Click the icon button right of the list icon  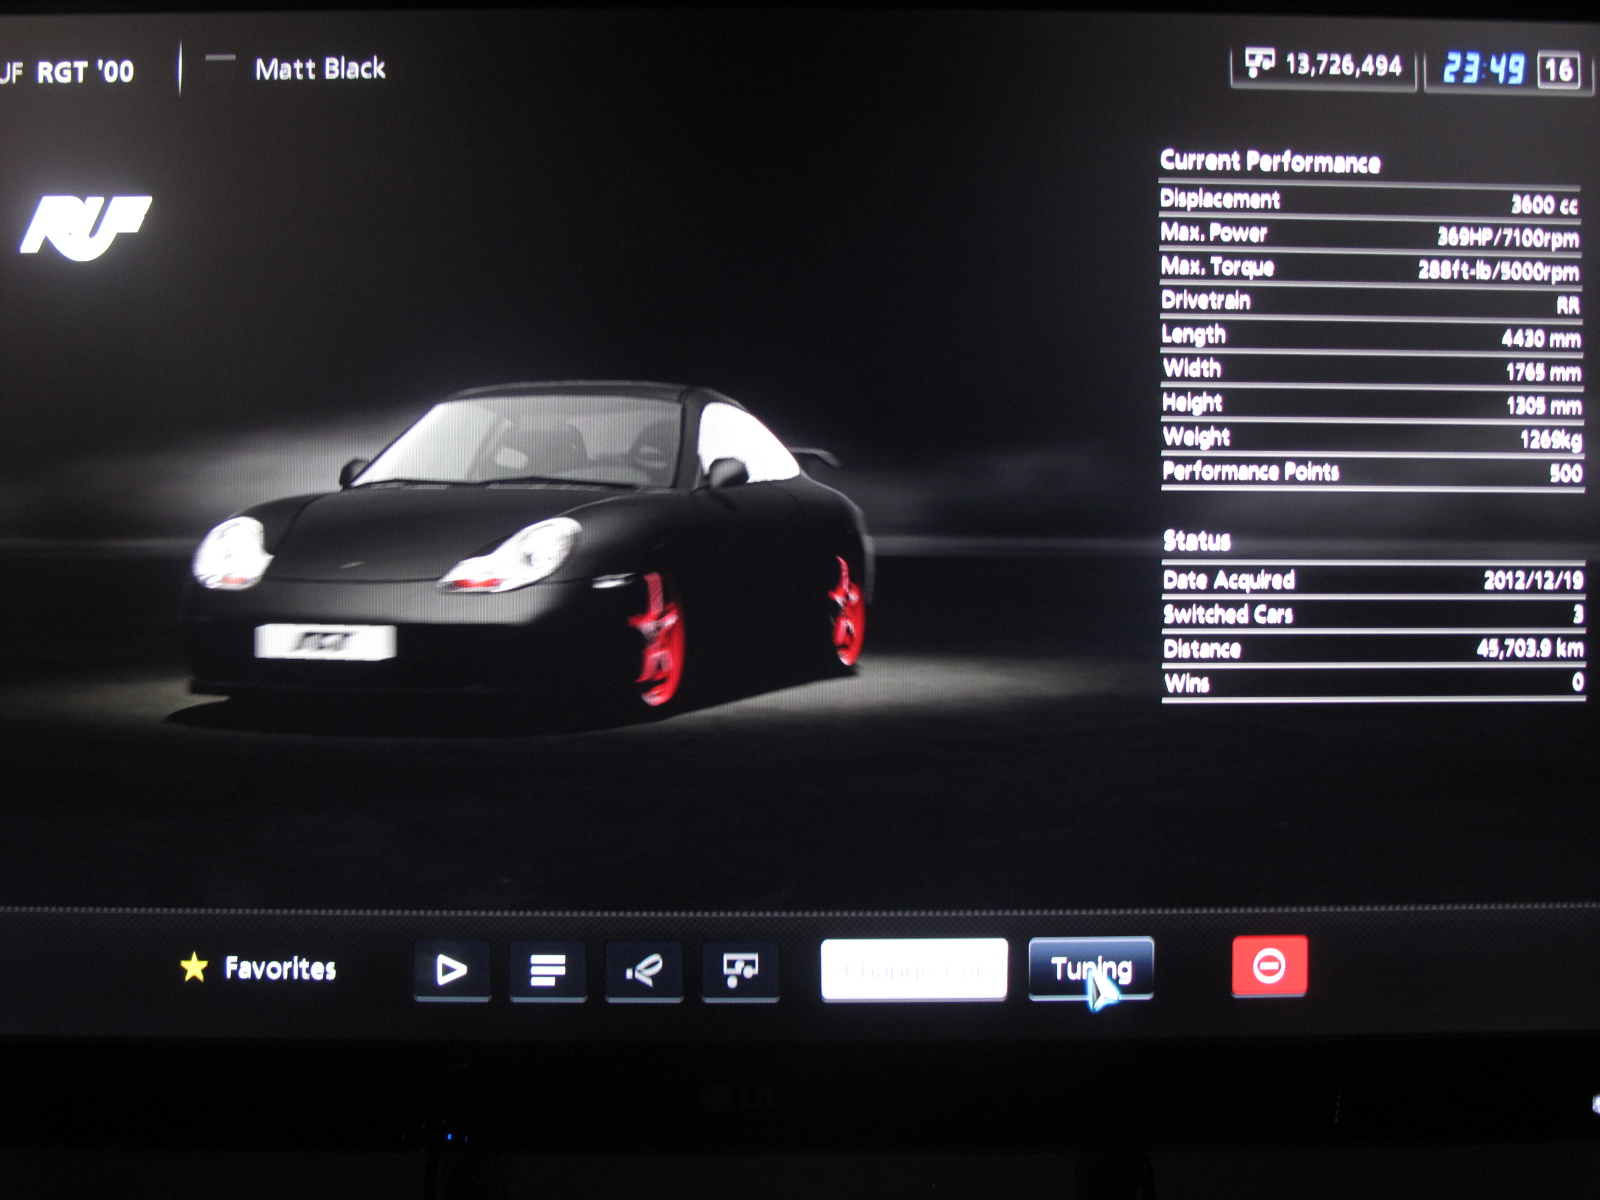click(x=644, y=970)
